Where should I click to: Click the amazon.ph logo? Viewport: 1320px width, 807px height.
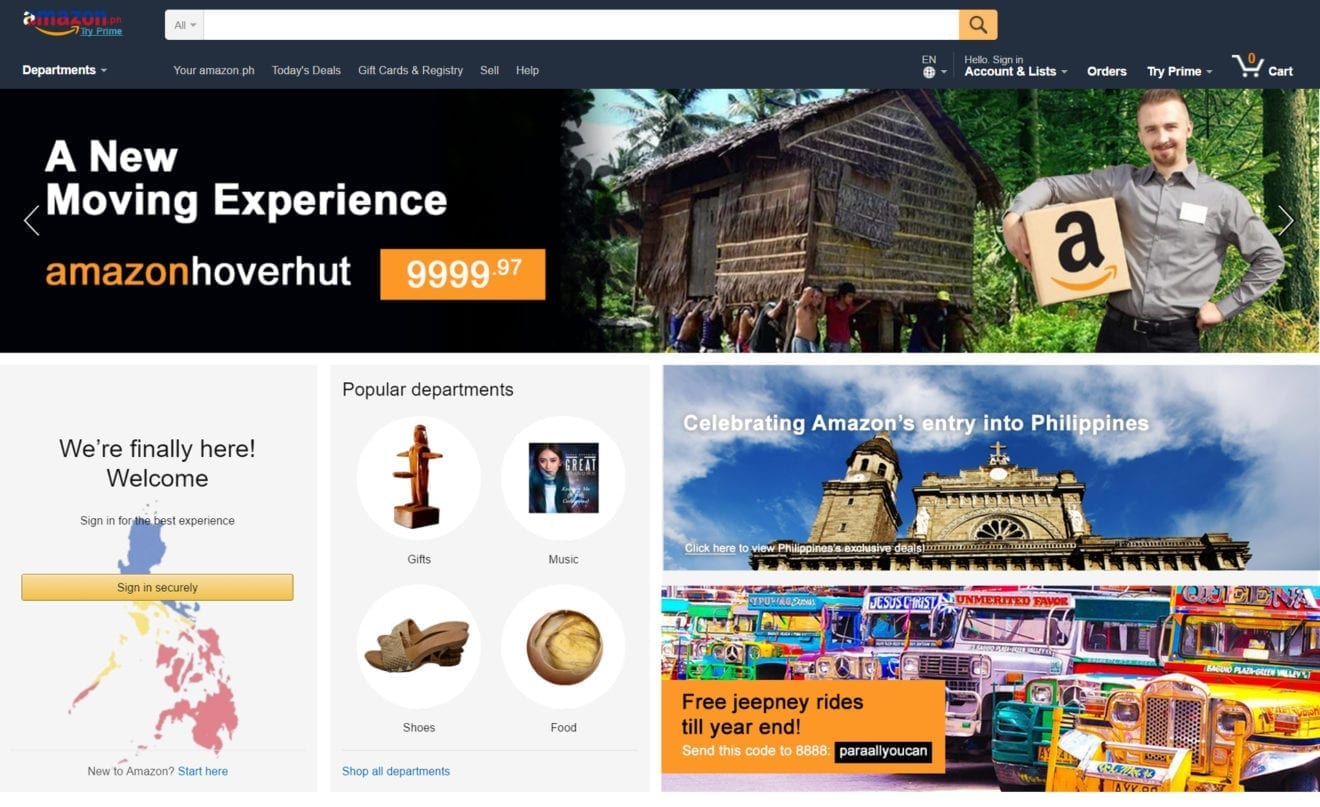click(x=72, y=23)
